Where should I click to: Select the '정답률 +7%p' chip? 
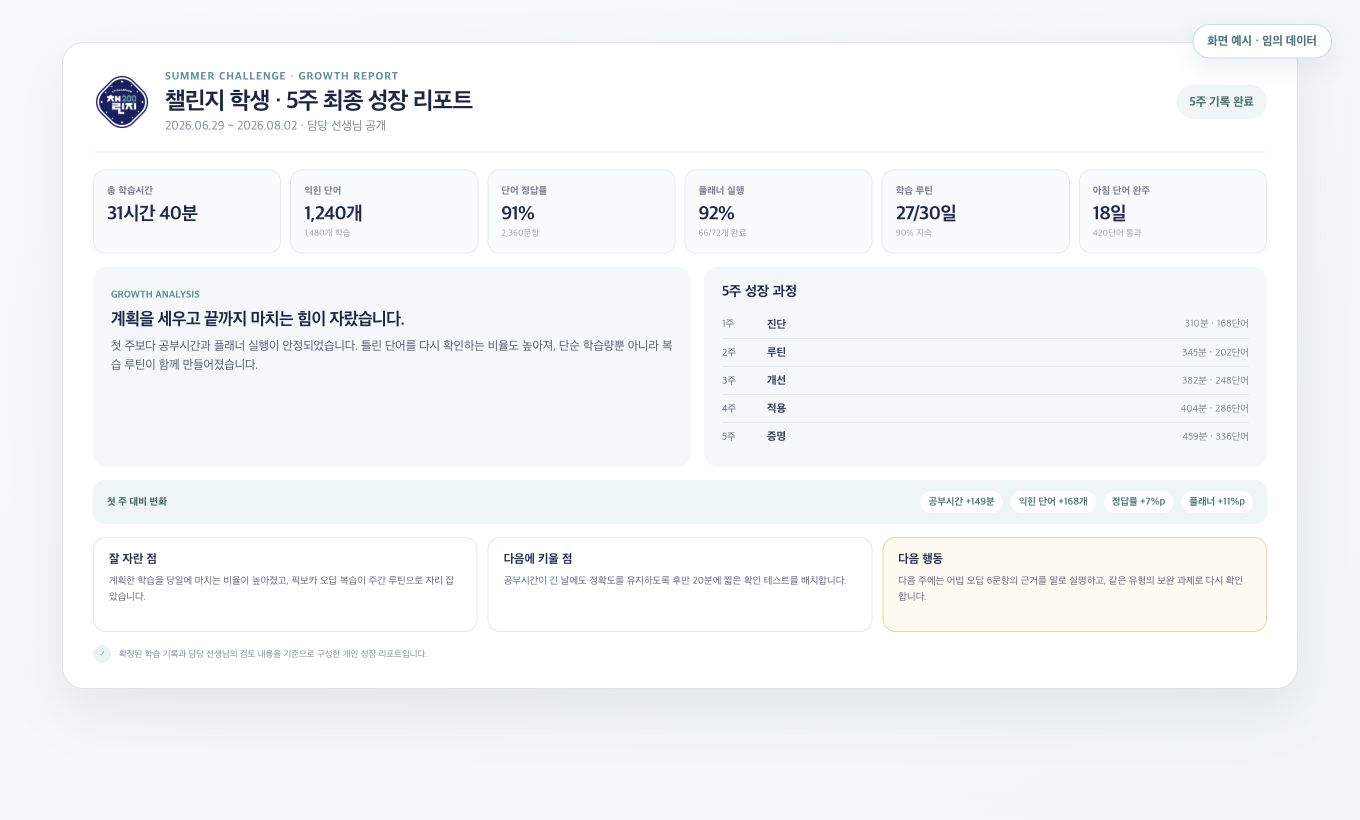[x=1138, y=502]
